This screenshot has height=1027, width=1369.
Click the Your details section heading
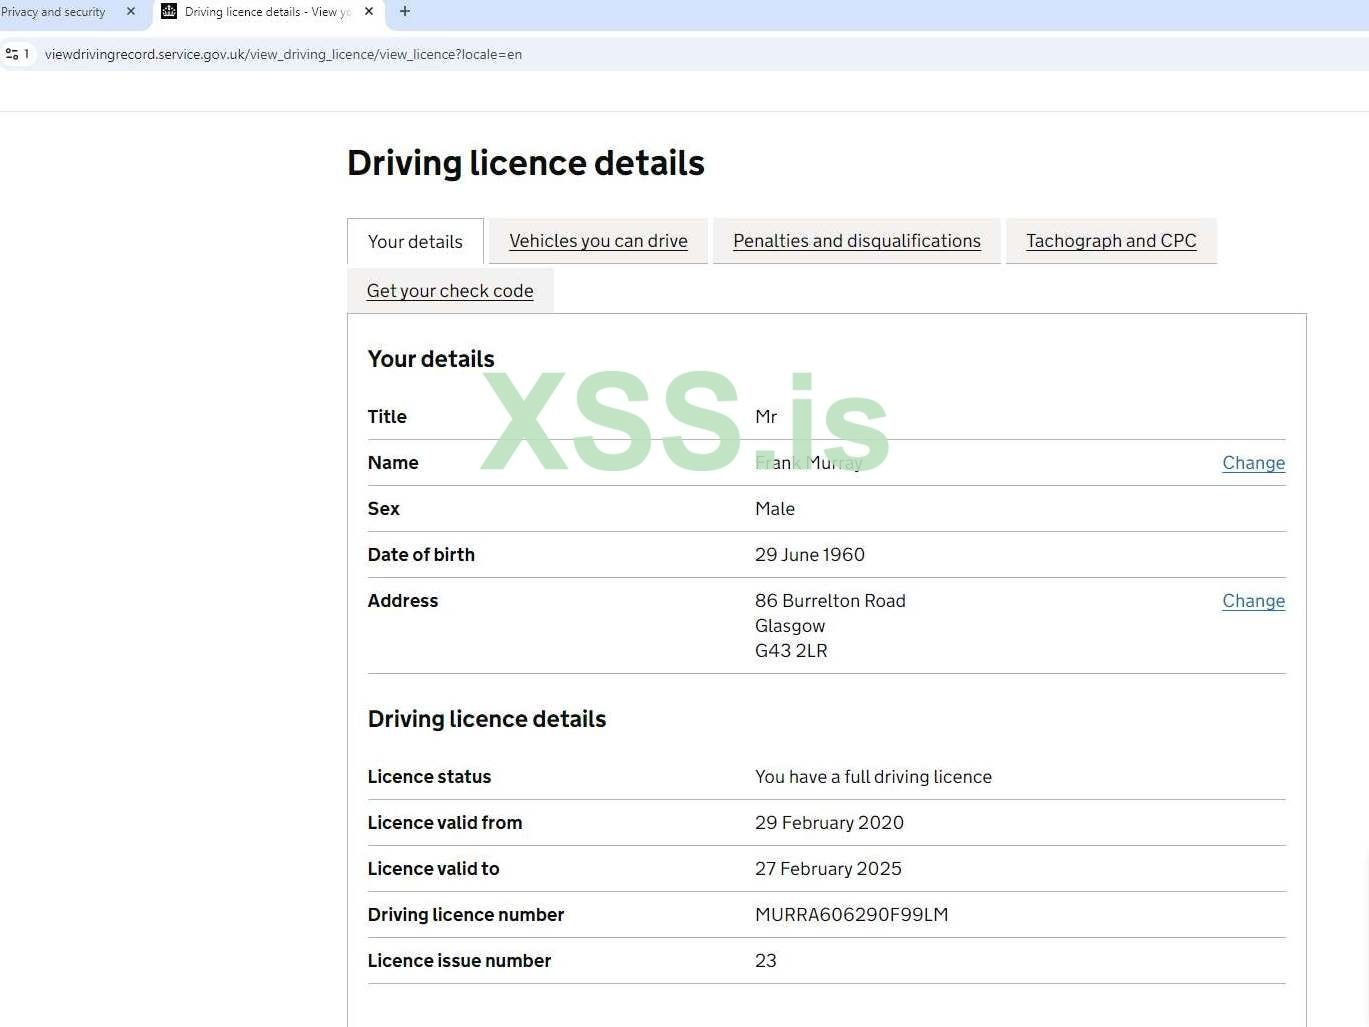click(x=431, y=359)
